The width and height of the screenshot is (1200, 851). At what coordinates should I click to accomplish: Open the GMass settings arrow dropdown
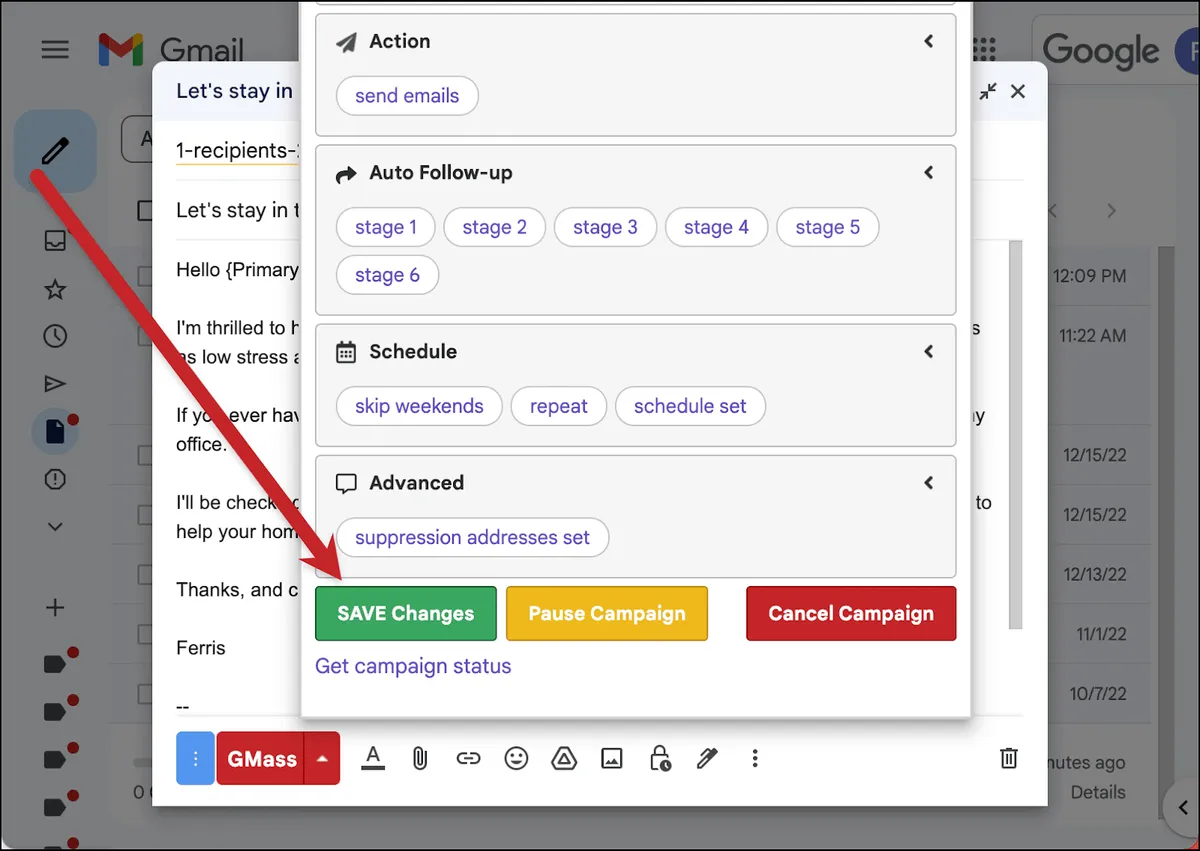click(x=322, y=759)
